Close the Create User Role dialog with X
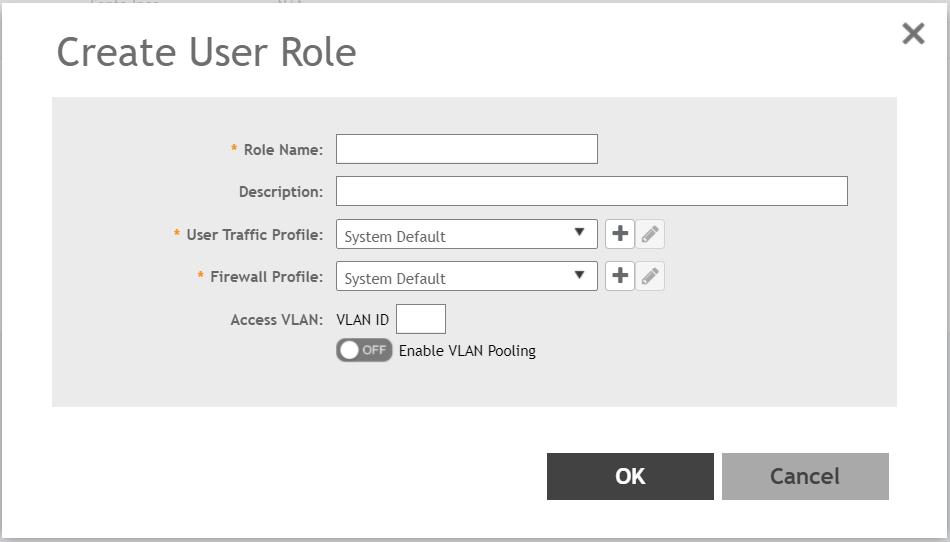Viewport: 950px width, 542px height. (913, 34)
